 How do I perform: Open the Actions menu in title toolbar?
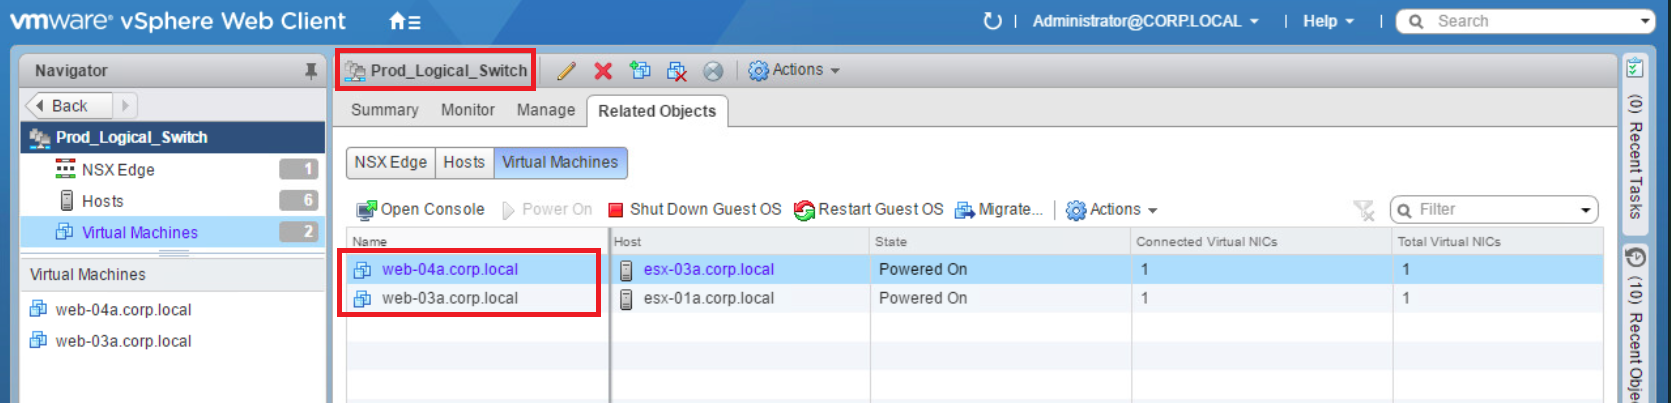click(794, 70)
